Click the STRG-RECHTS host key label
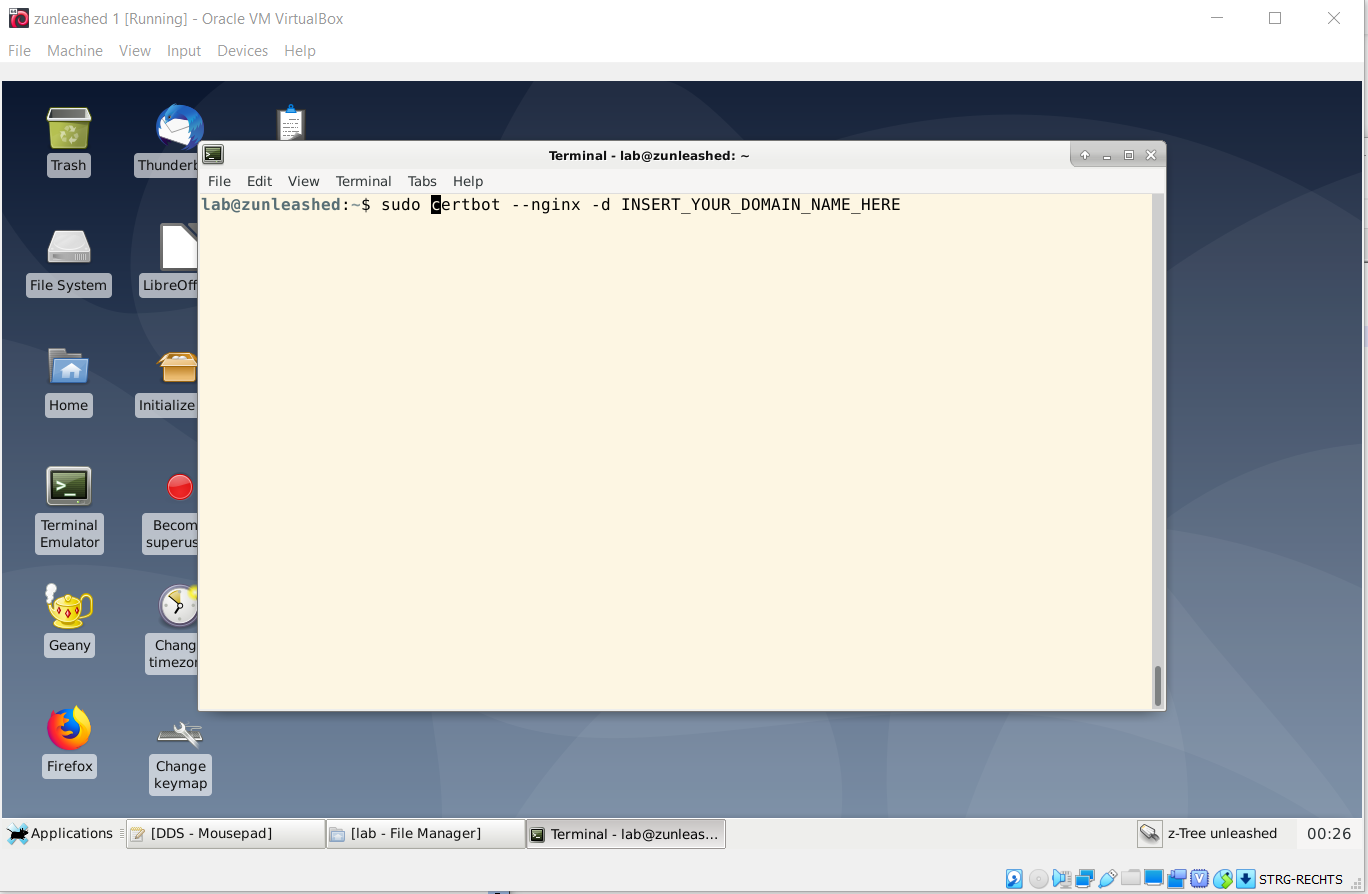 pos(1301,880)
